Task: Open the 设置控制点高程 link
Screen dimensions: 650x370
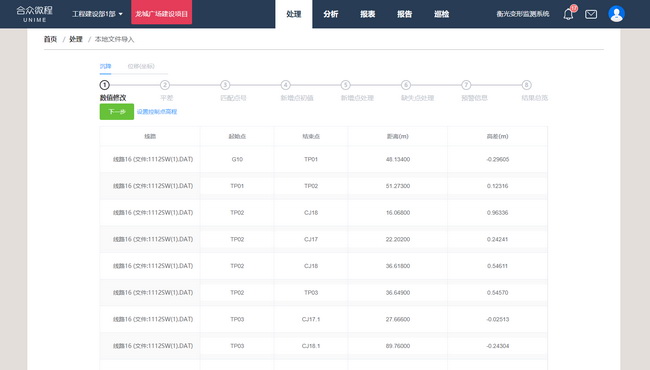Action: tap(157, 112)
